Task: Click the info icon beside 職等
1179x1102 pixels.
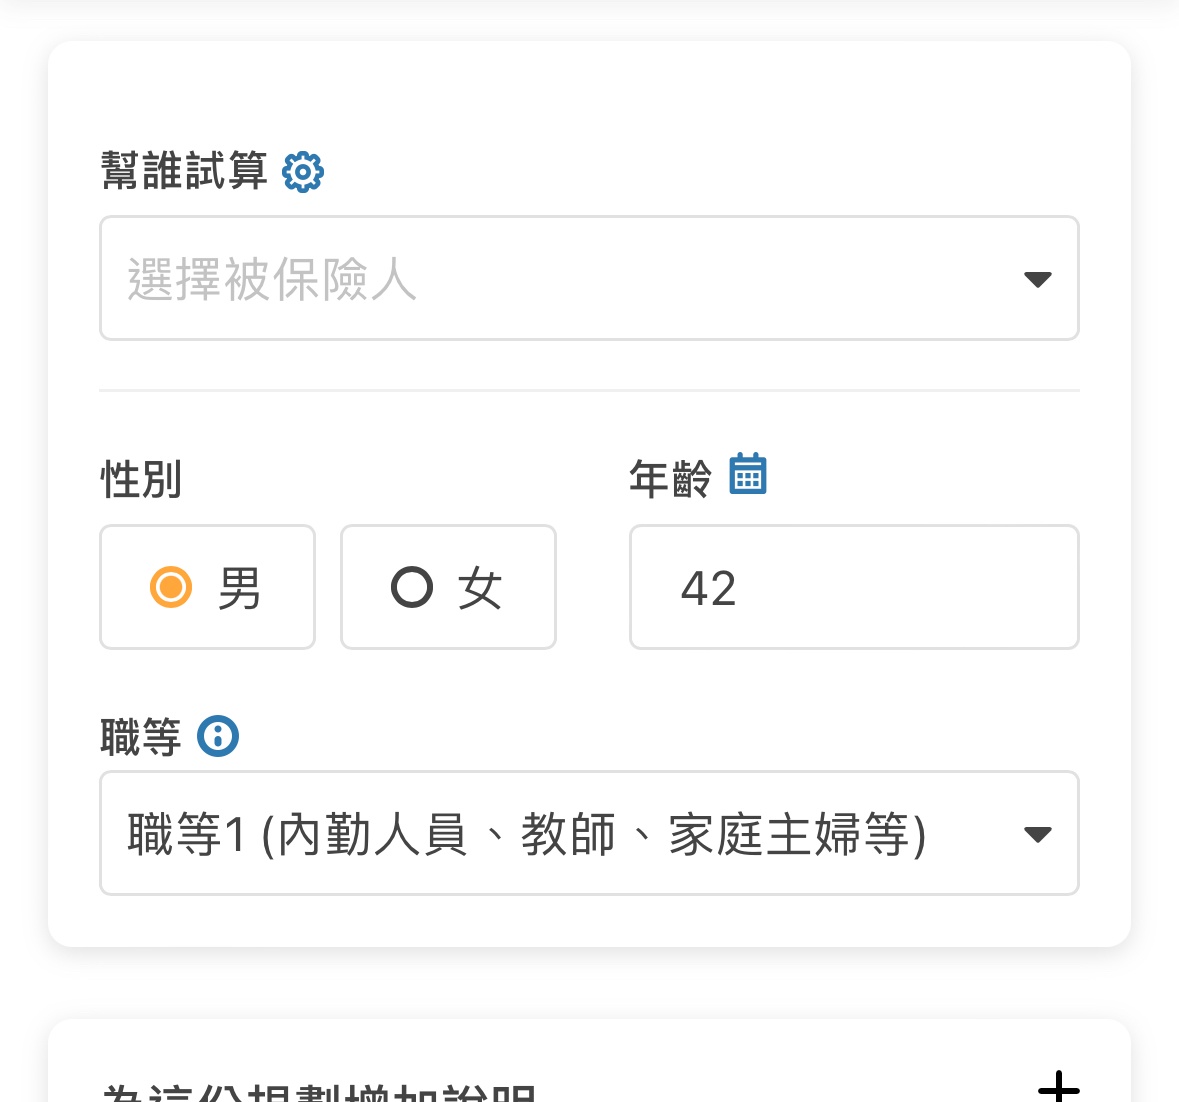Action: pyautogui.click(x=218, y=737)
